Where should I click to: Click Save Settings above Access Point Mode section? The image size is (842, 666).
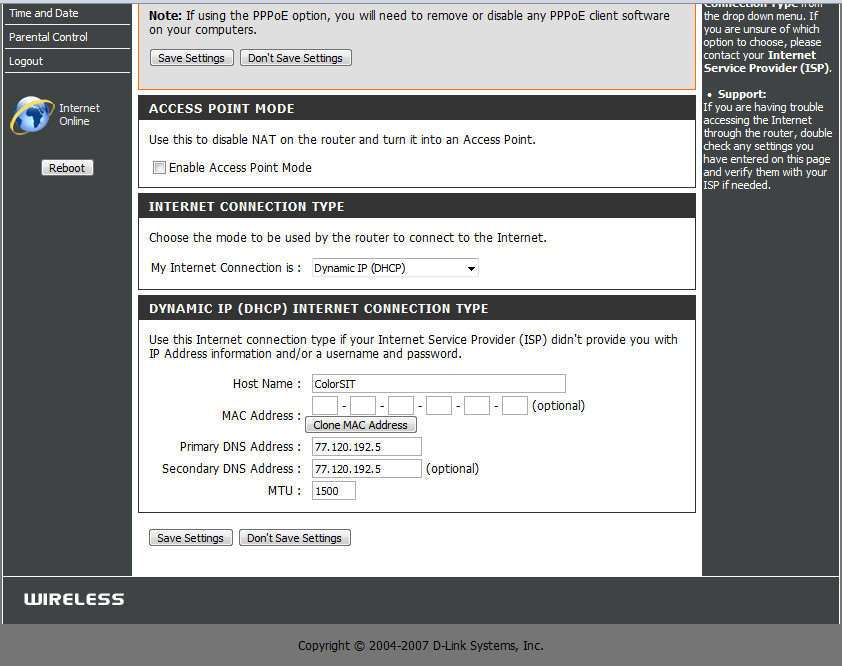pyautogui.click(x=191, y=58)
